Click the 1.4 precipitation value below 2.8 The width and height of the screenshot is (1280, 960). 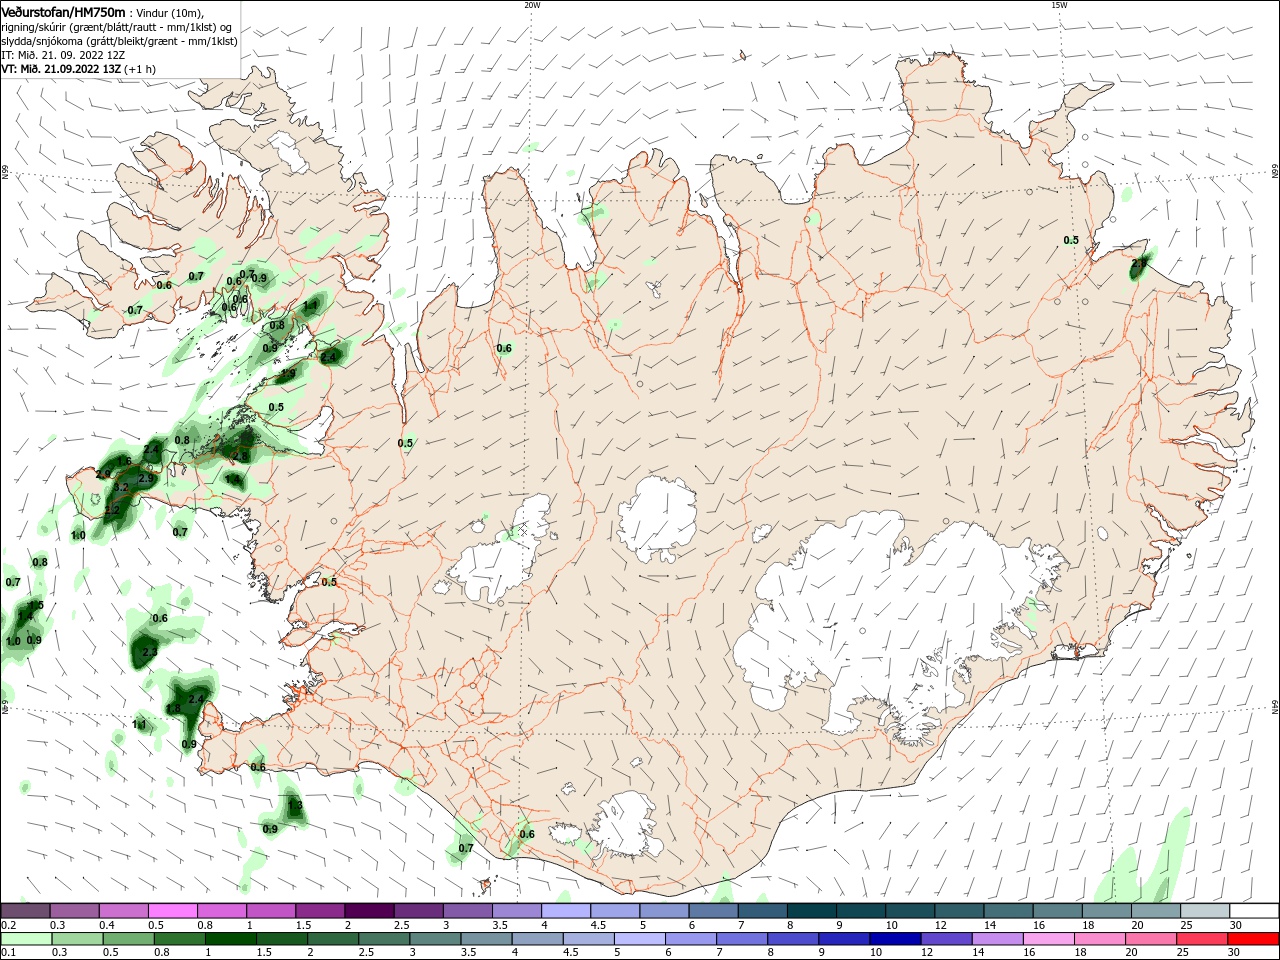coord(233,480)
